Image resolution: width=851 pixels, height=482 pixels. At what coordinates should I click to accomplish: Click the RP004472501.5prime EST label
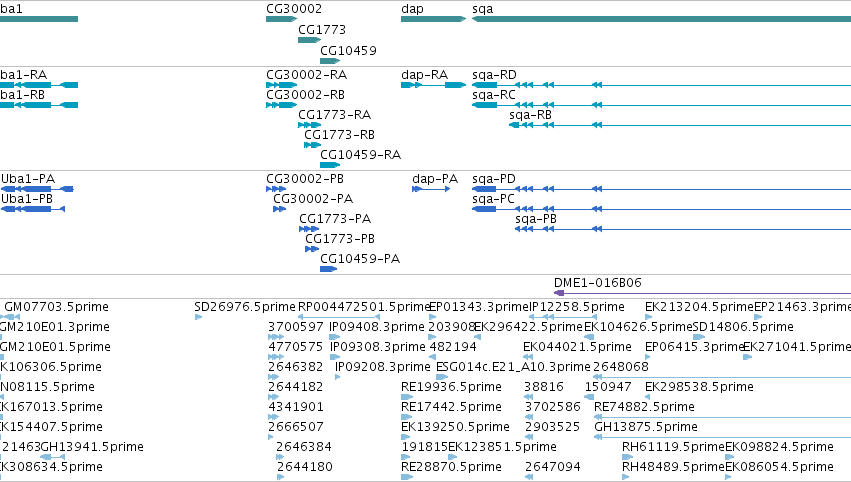(364, 307)
